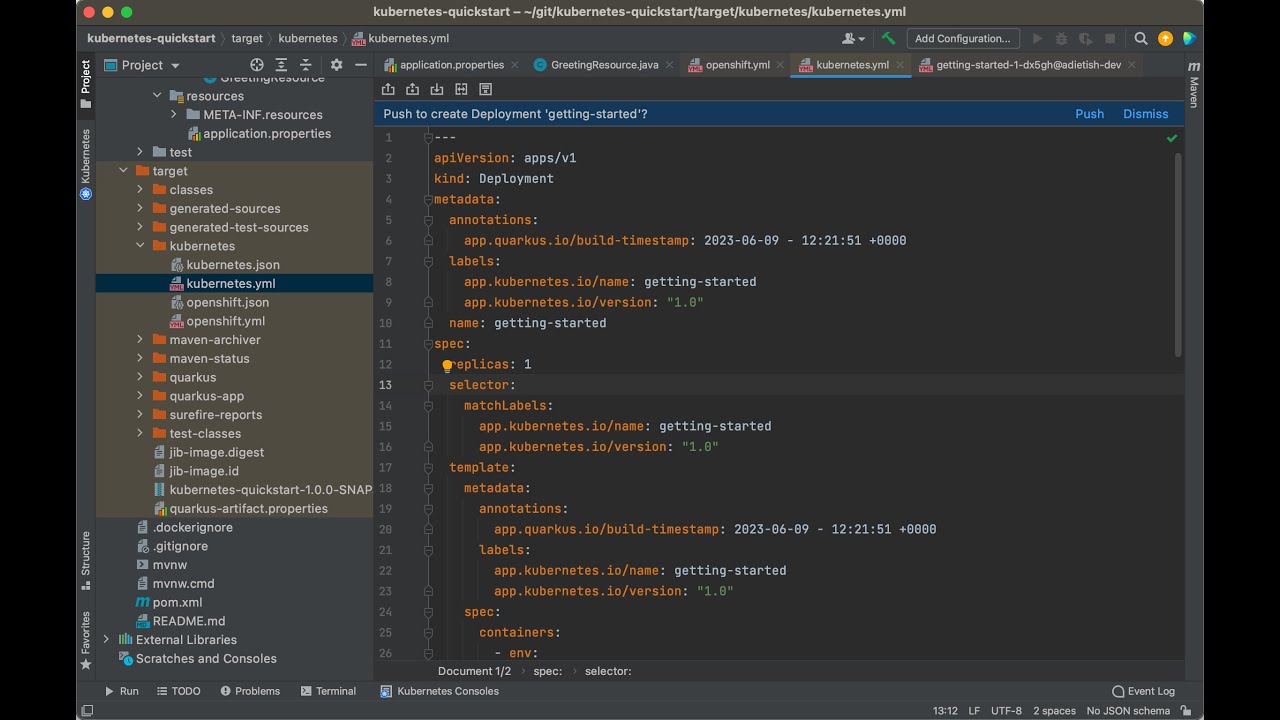The width and height of the screenshot is (1280, 720).
Task: Open Project panel gear options
Action: coord(336,65)
